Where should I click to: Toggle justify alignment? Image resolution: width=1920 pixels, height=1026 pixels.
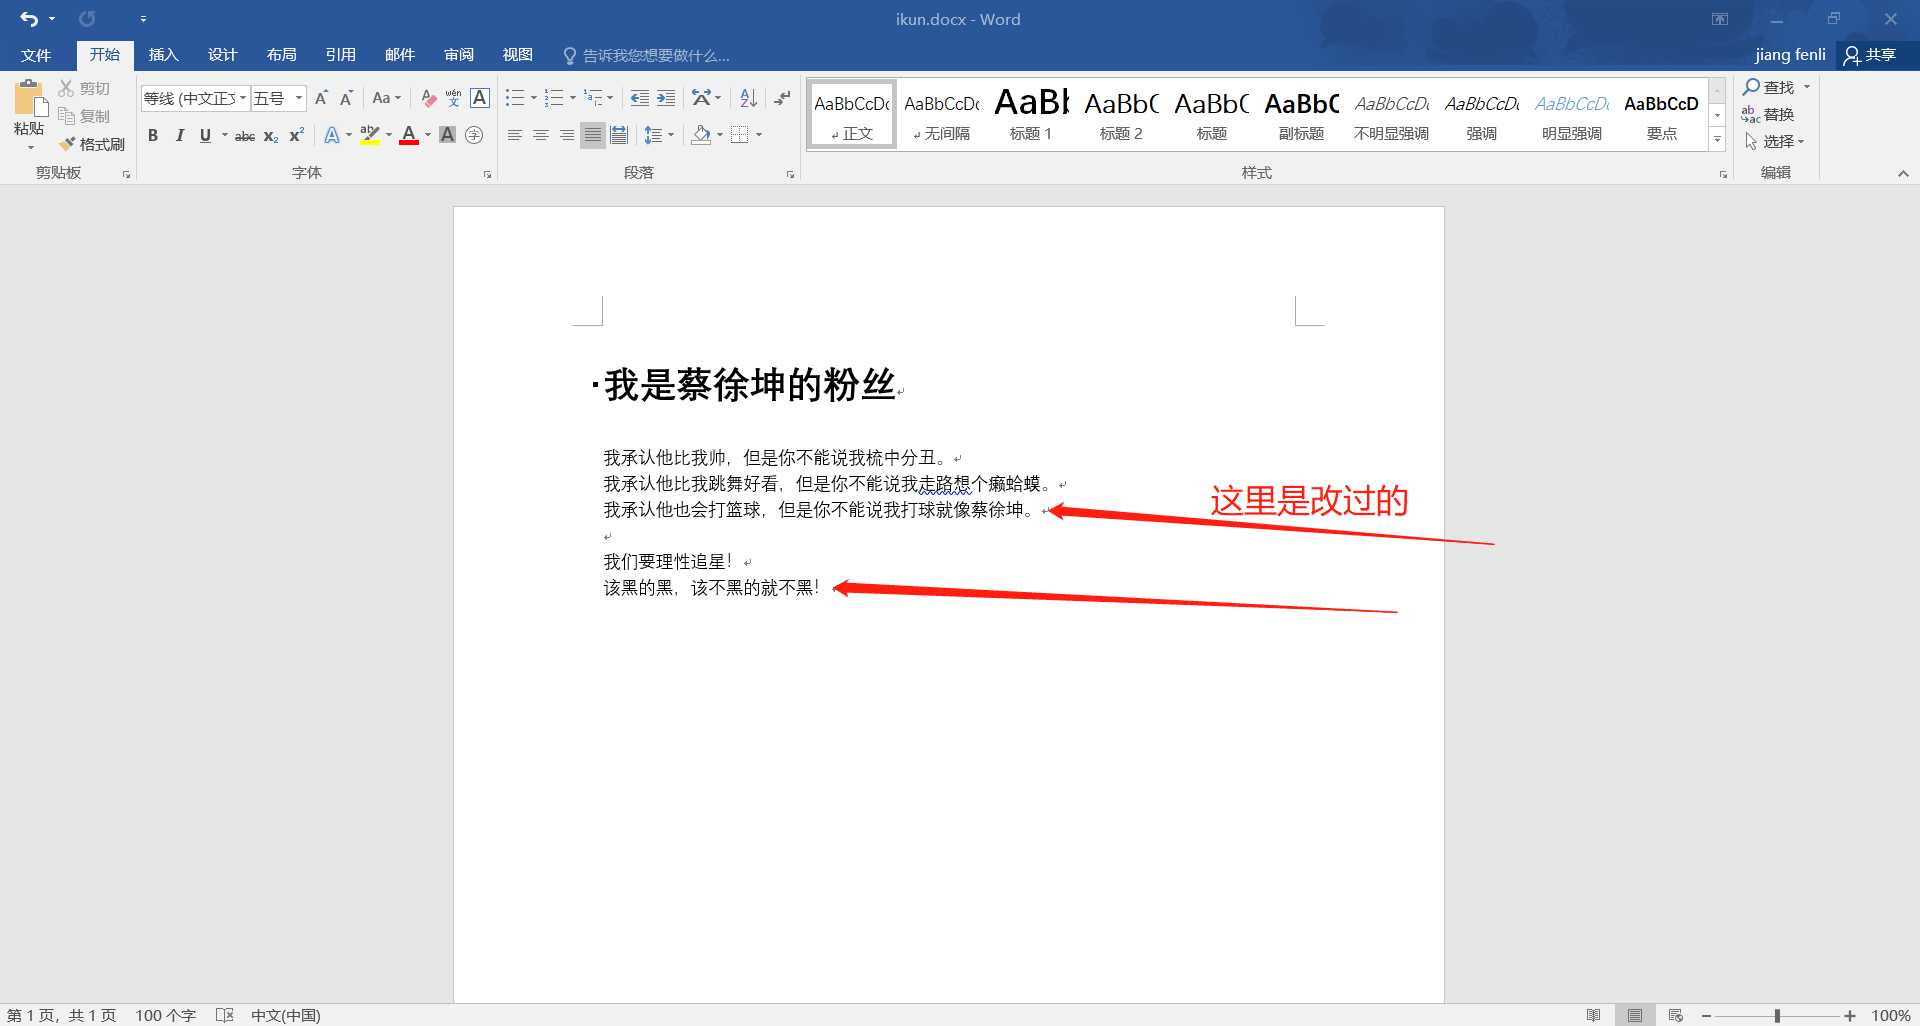pos(593,135)
